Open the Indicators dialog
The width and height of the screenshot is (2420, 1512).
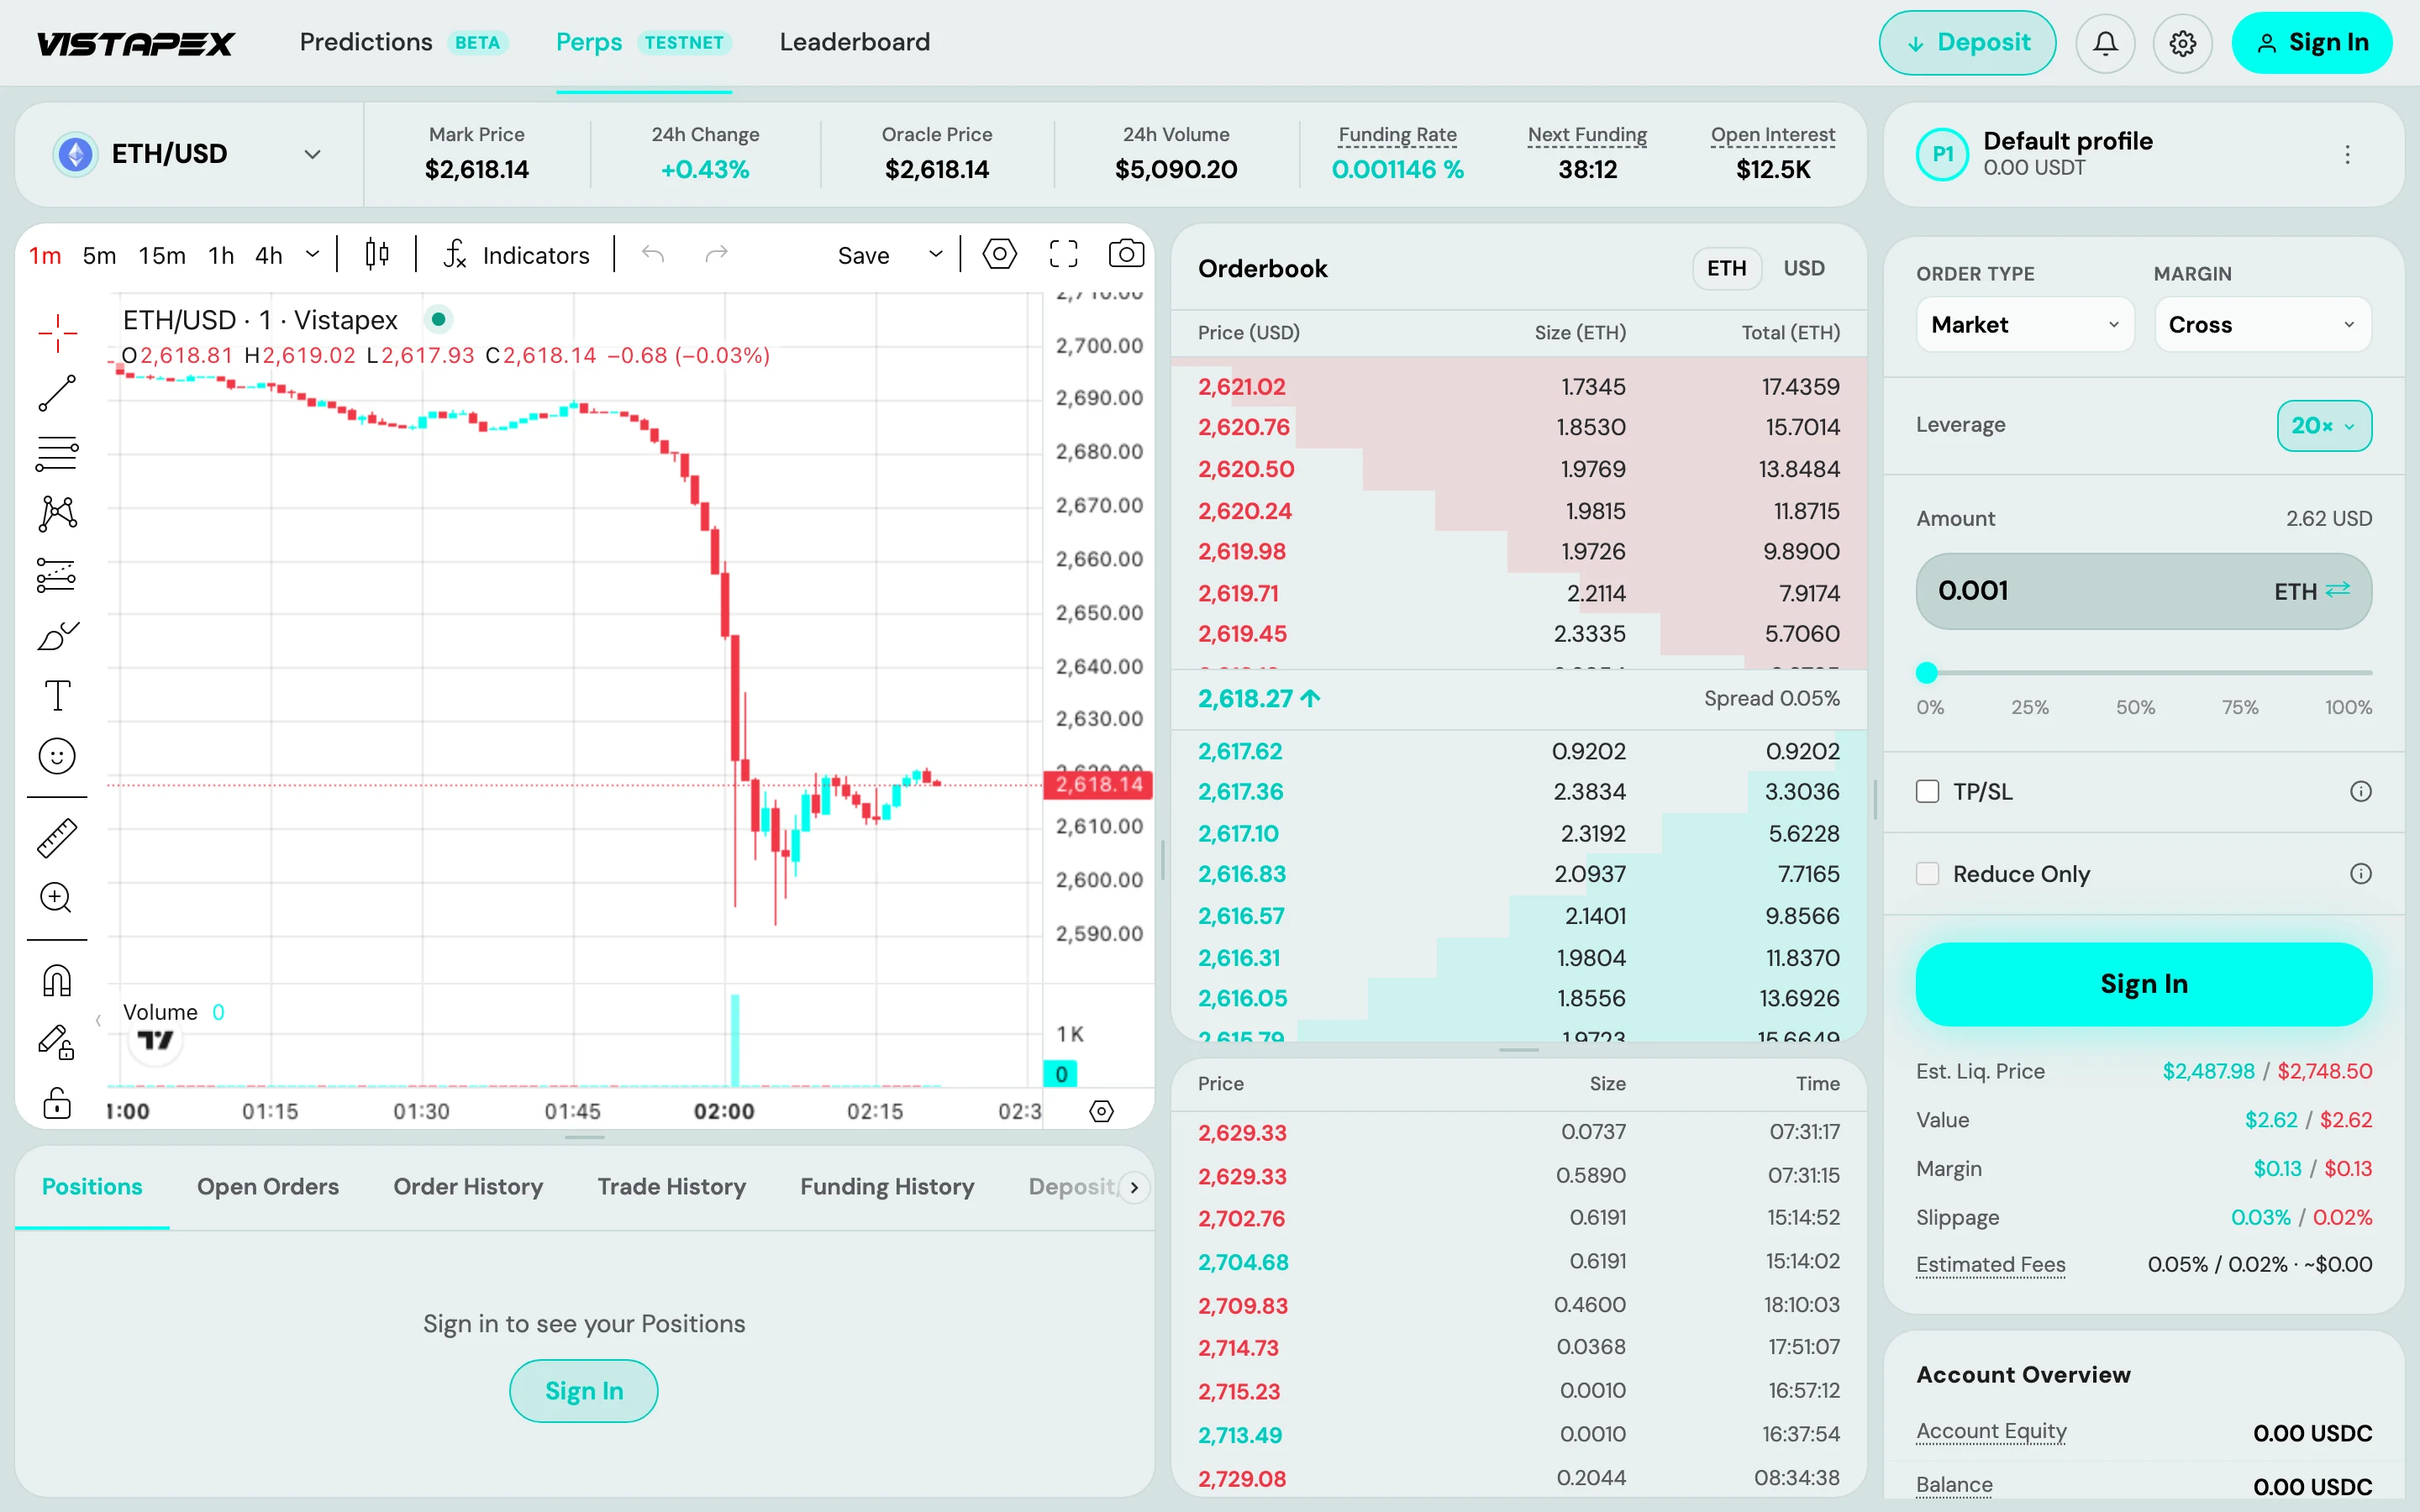click(x=516, y=255)
